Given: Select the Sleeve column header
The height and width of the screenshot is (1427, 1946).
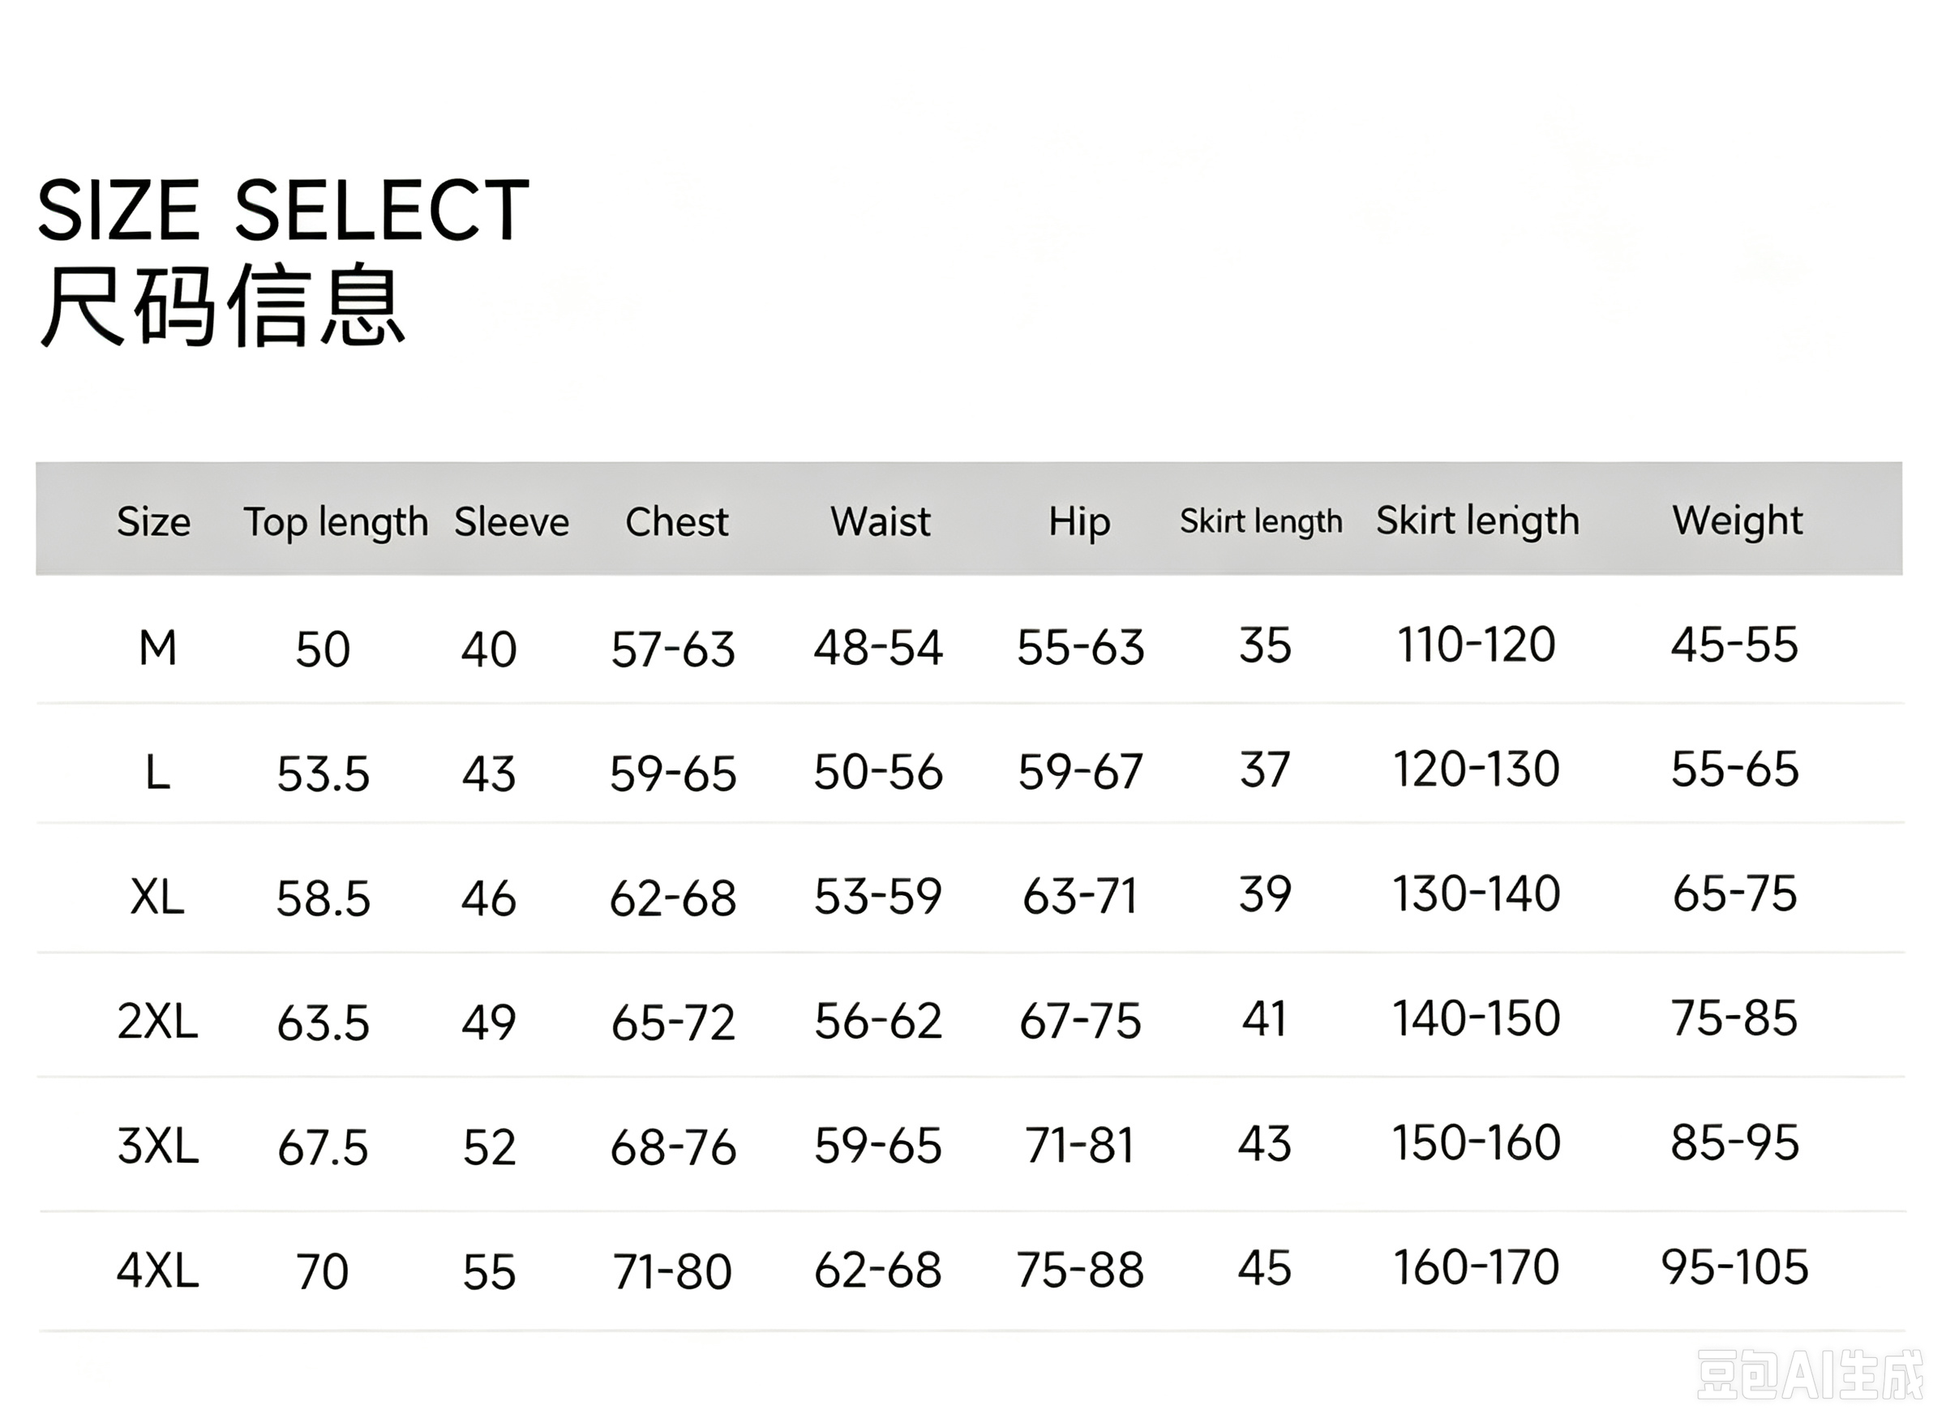Looking at the screenshot, I should 511,522.
